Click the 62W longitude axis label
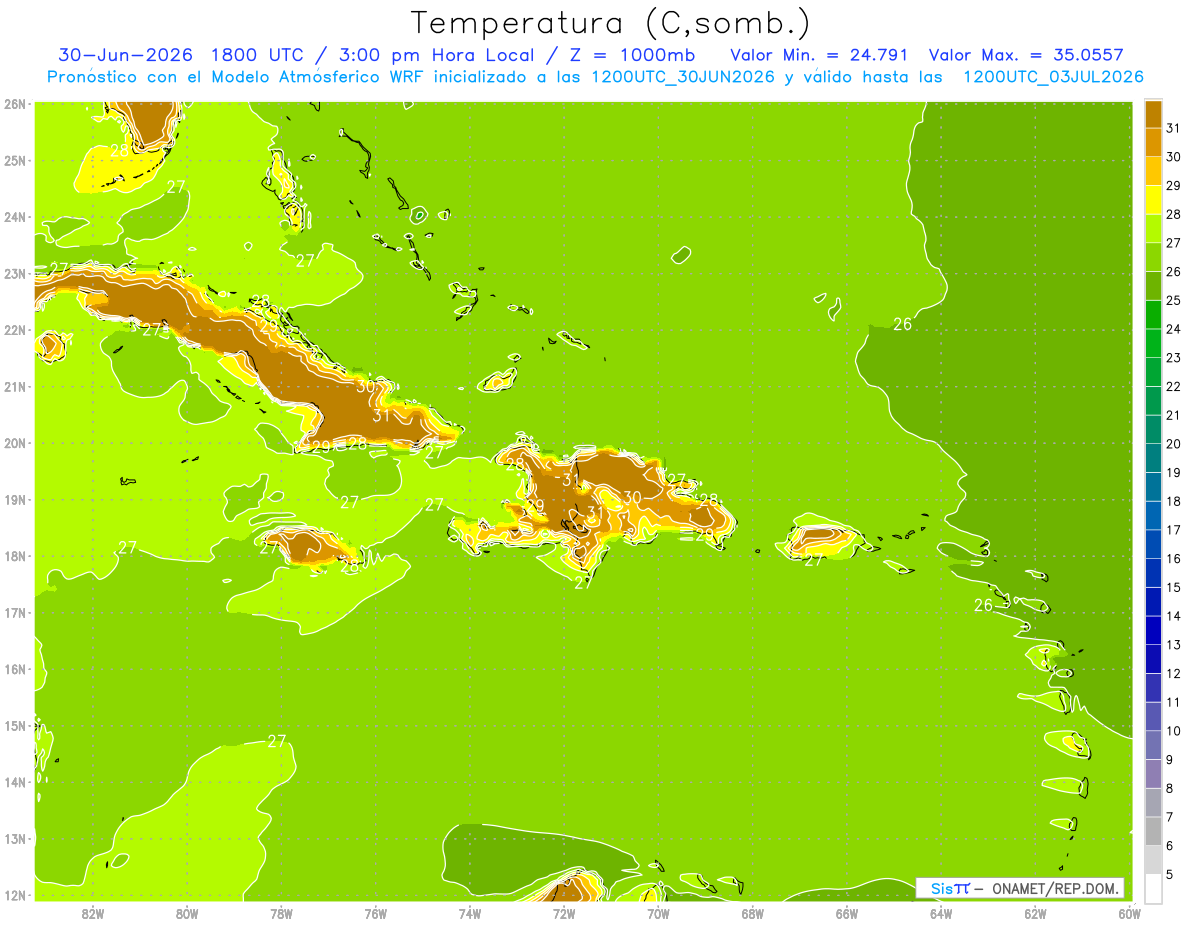1200x927 pixels. [x=1035, y=913]
